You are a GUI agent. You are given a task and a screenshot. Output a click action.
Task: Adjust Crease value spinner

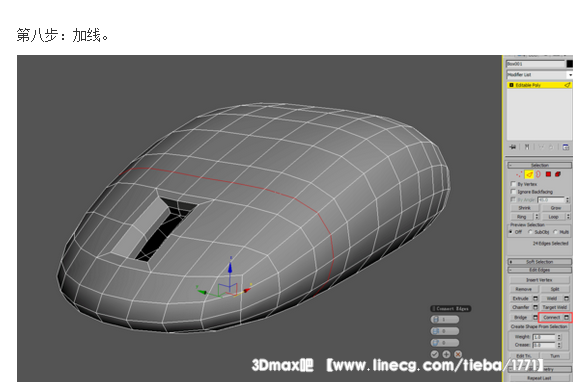tap(559, 345)
